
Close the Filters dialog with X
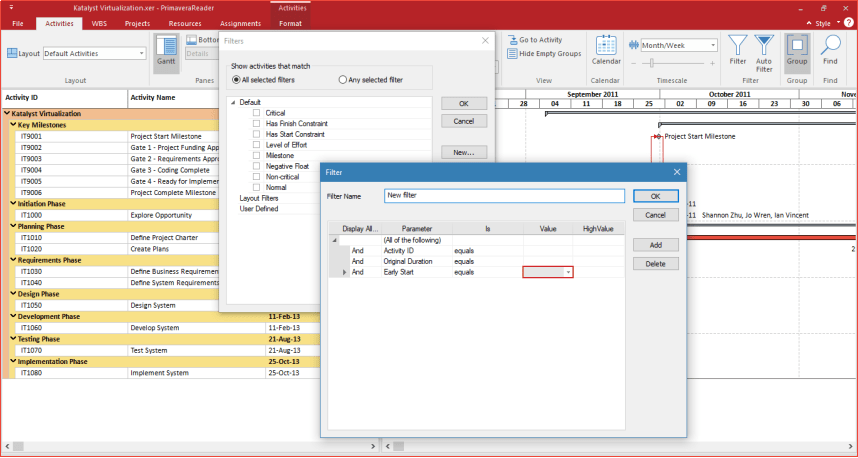[485, 40]
